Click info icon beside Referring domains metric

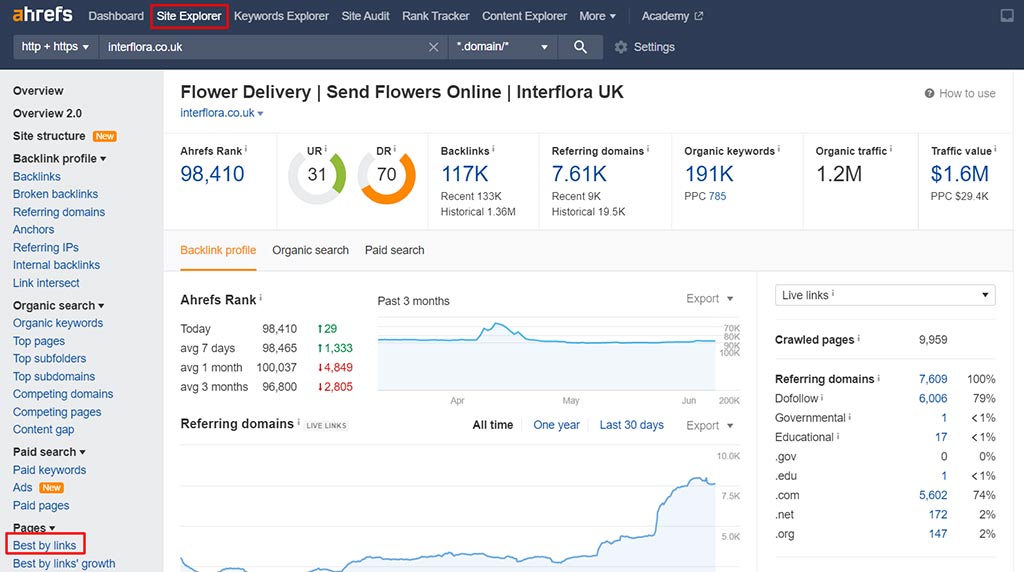pyautogui.click(x=648, y=150)
